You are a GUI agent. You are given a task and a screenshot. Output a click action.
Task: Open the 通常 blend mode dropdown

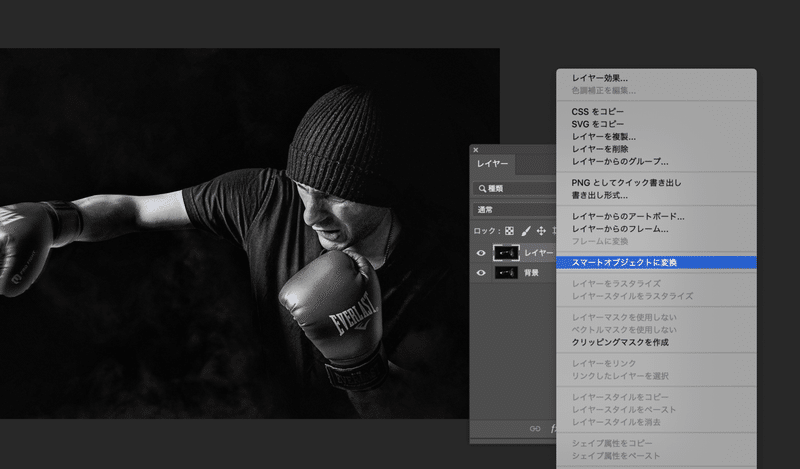pos(514,210)
